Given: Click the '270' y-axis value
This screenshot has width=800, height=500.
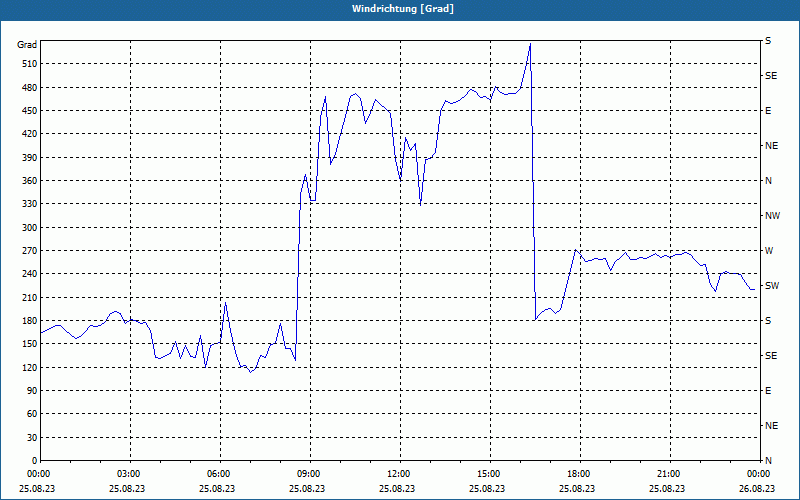Looking at the screenshot, I should point(30,251).
